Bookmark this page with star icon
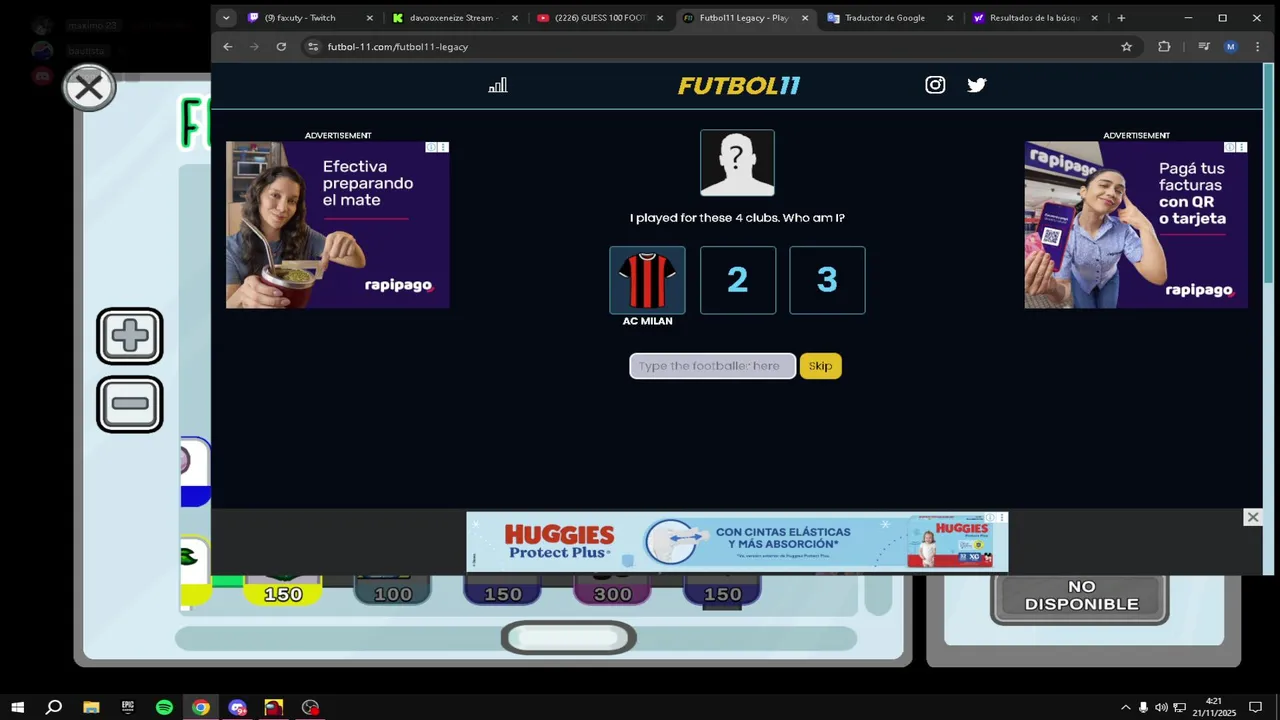The height and width of the screenshot is (720, 1280). click(1126, 47)
